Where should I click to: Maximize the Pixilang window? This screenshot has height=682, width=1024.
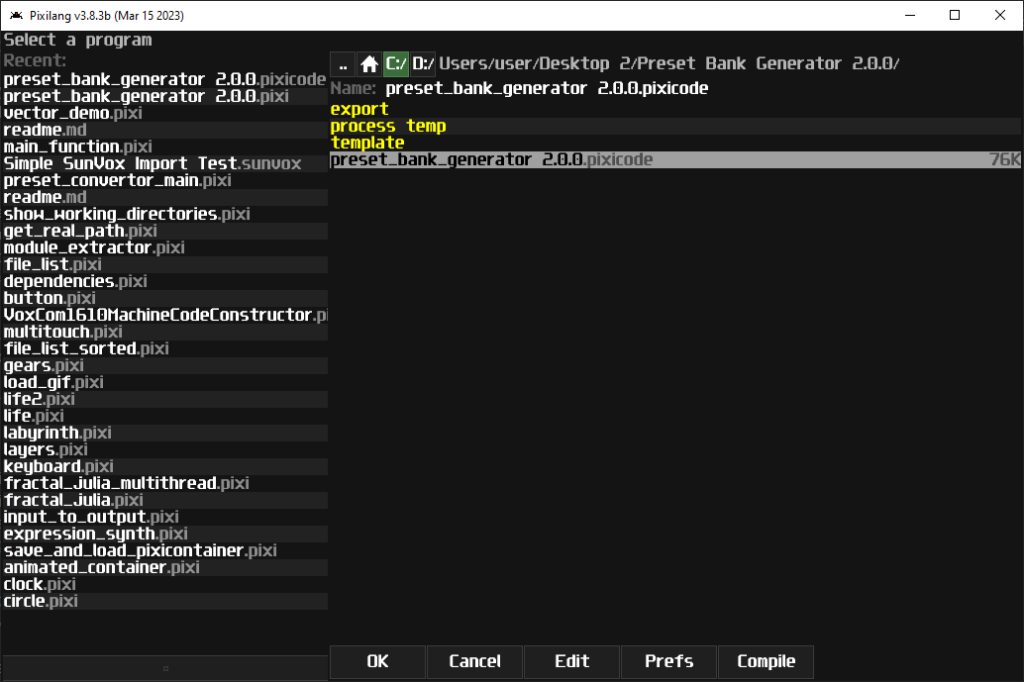954,16
